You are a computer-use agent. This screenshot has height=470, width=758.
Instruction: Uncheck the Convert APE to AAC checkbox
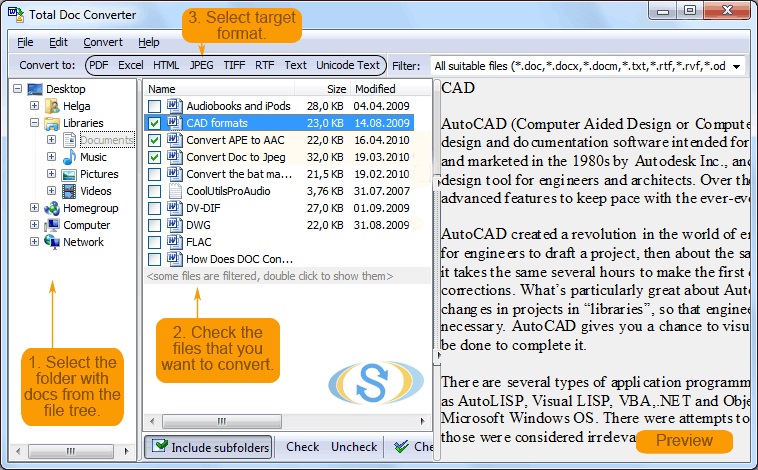pos(155,140)
